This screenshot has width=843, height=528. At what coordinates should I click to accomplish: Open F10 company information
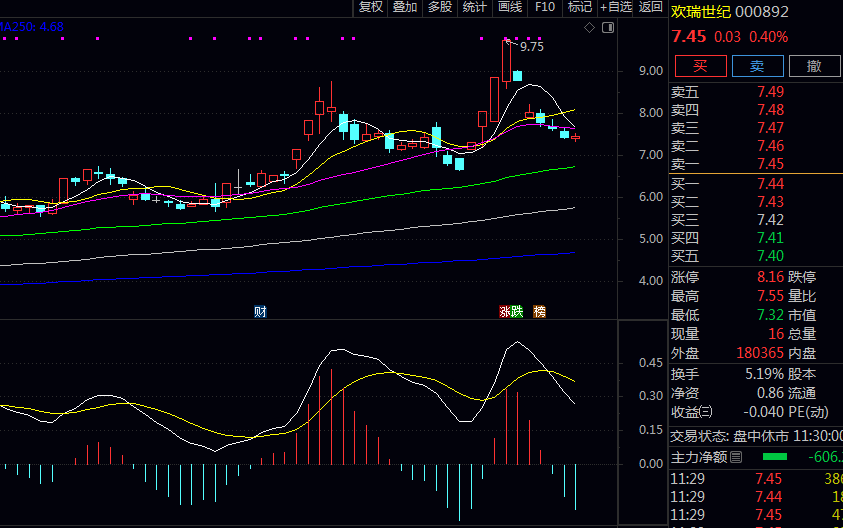click(545, 7)
